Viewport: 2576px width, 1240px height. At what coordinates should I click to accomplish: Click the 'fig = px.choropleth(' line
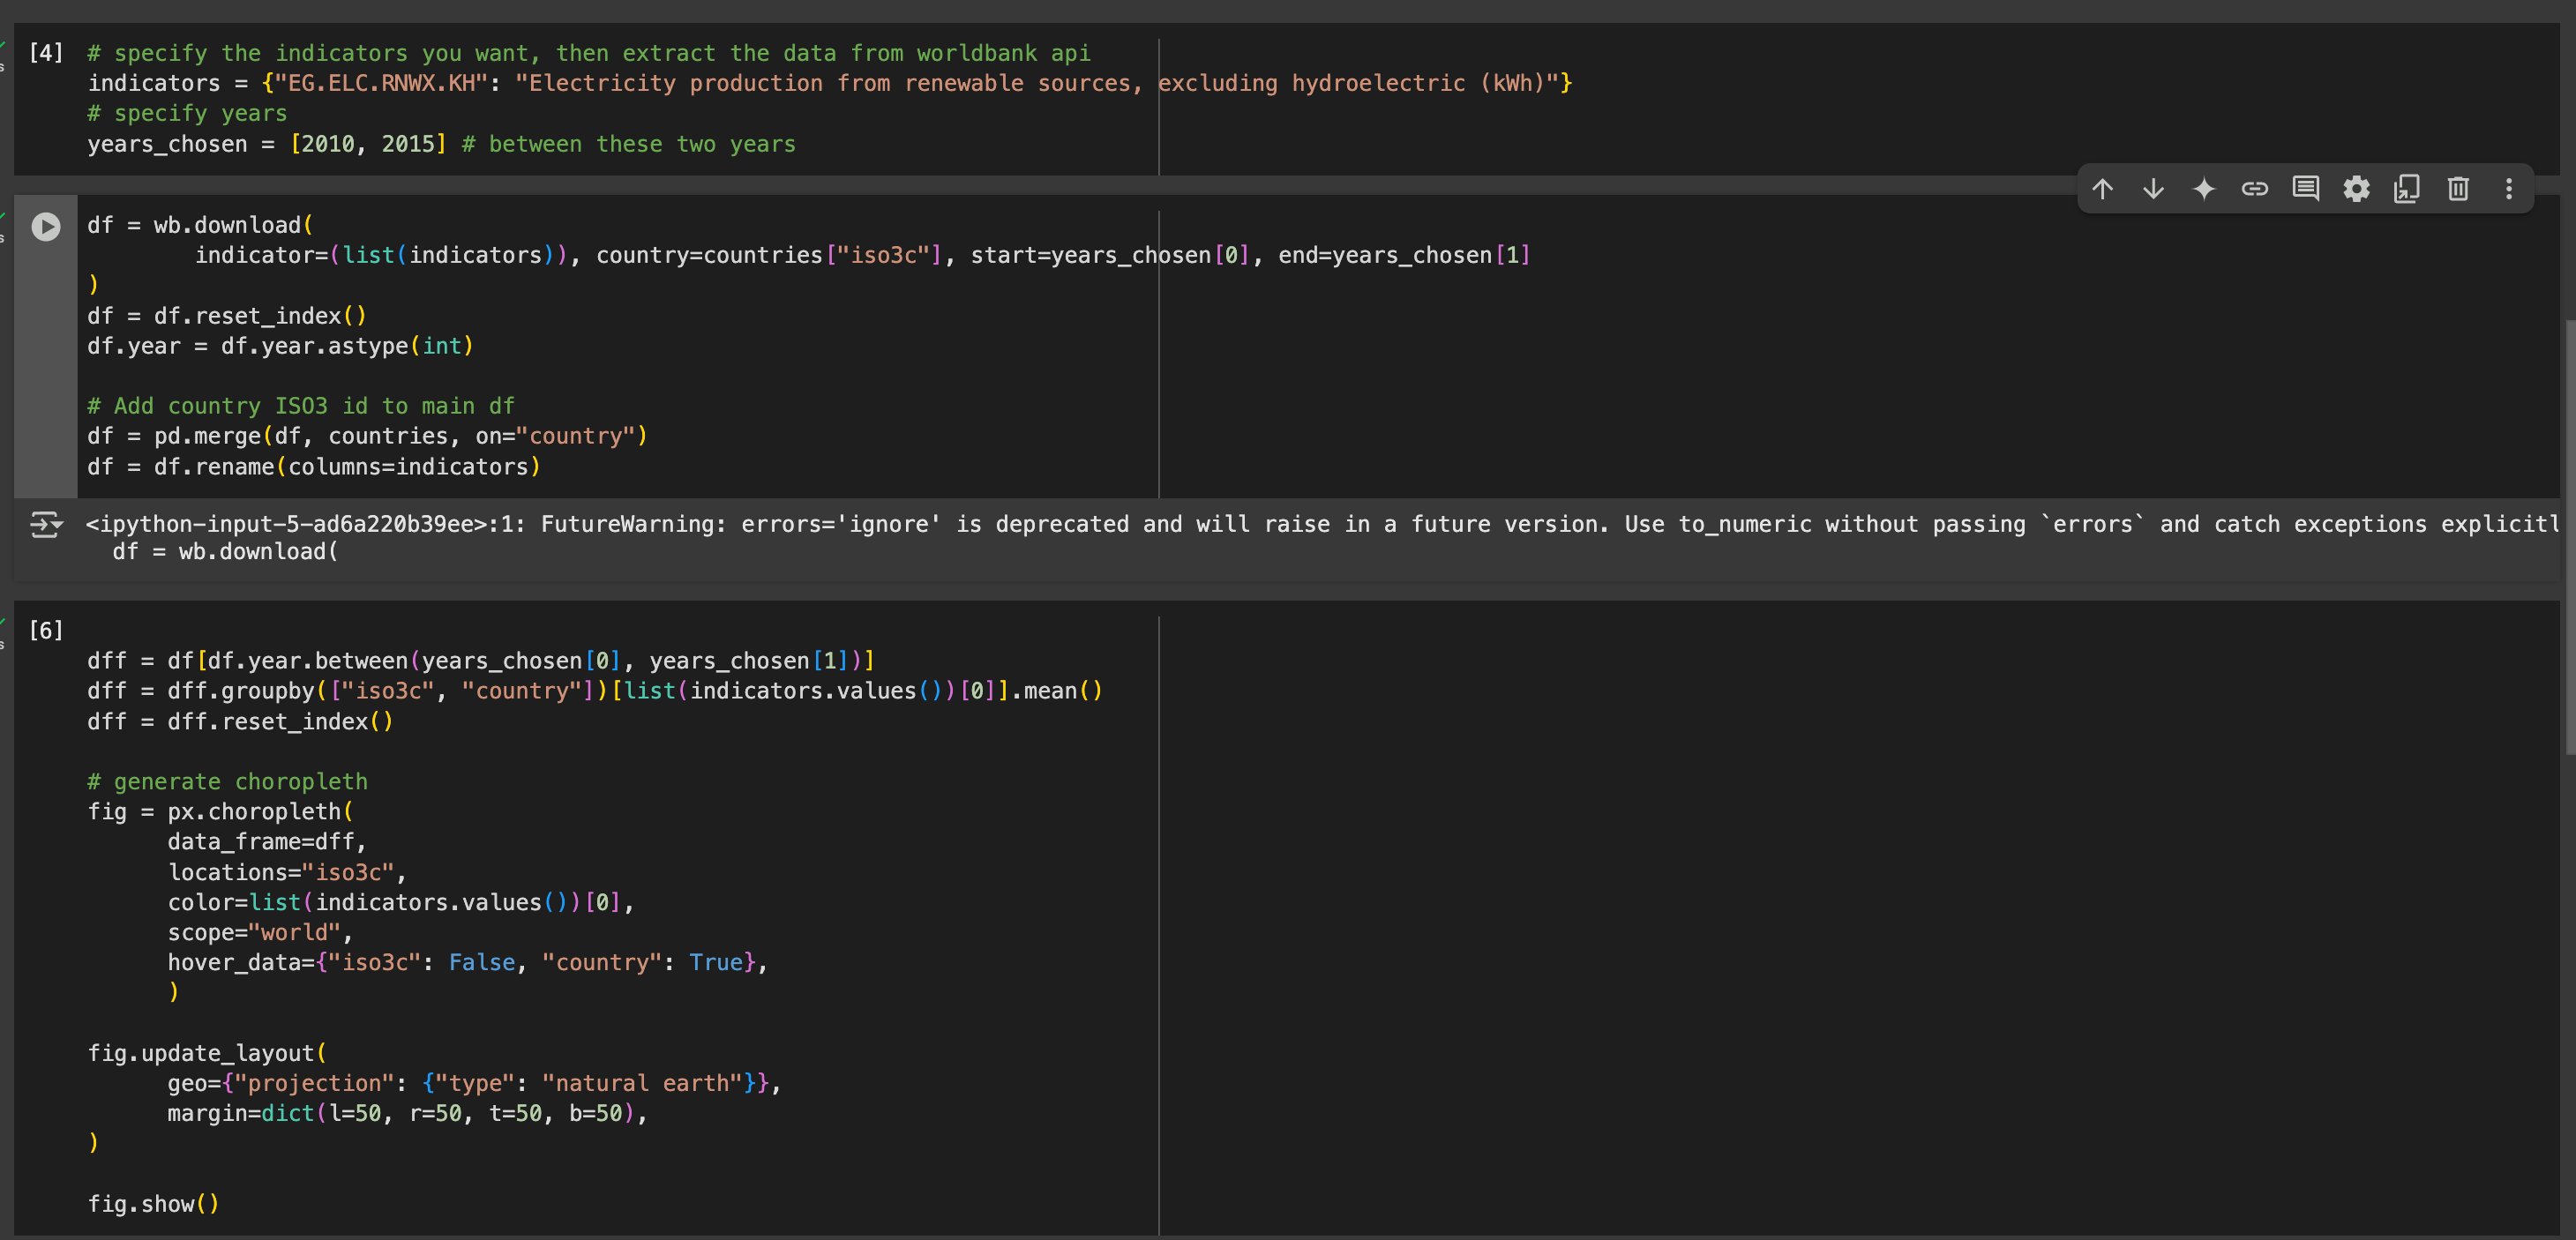(220, 812)
